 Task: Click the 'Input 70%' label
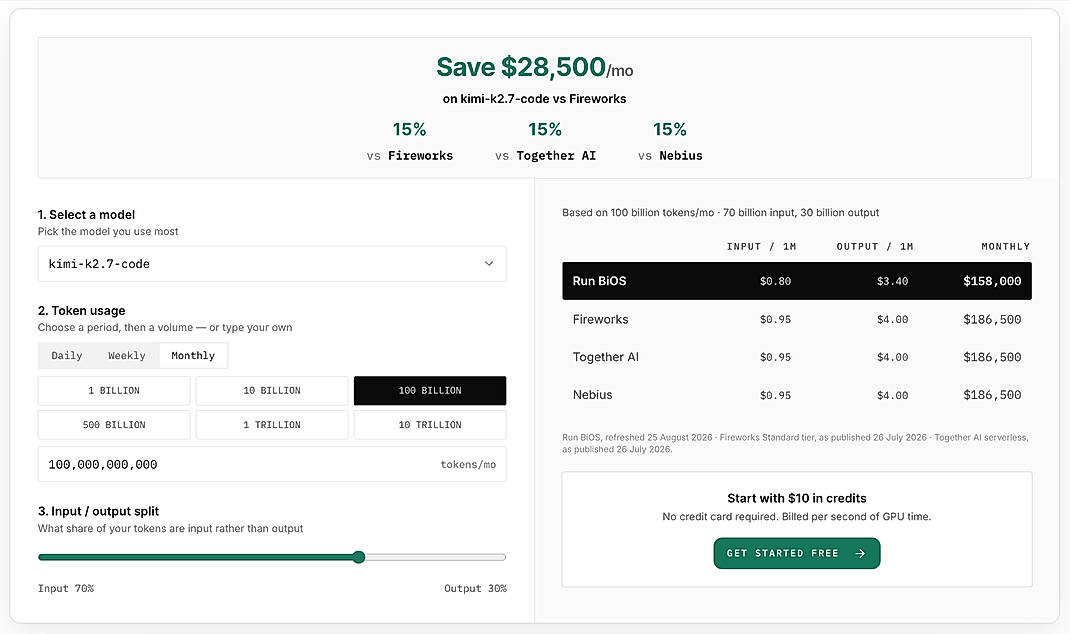(66, 588)
